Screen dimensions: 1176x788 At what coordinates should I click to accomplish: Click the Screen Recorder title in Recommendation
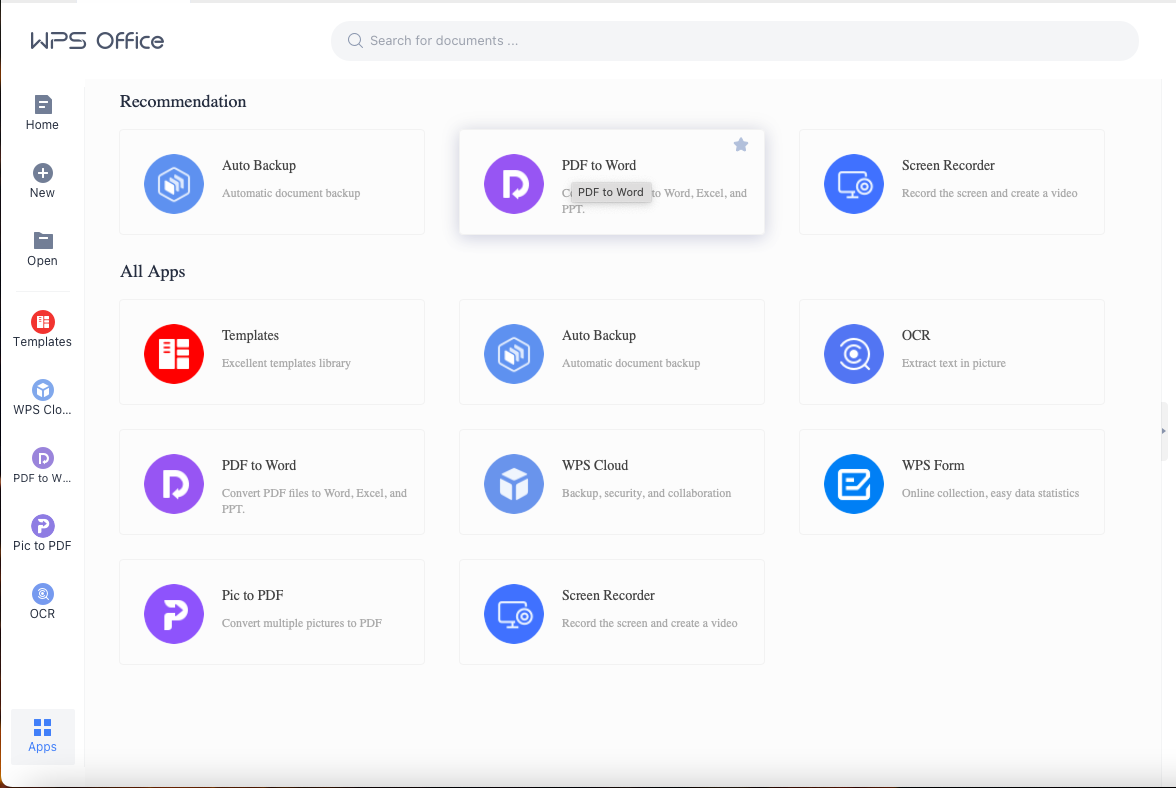point(948,166)
